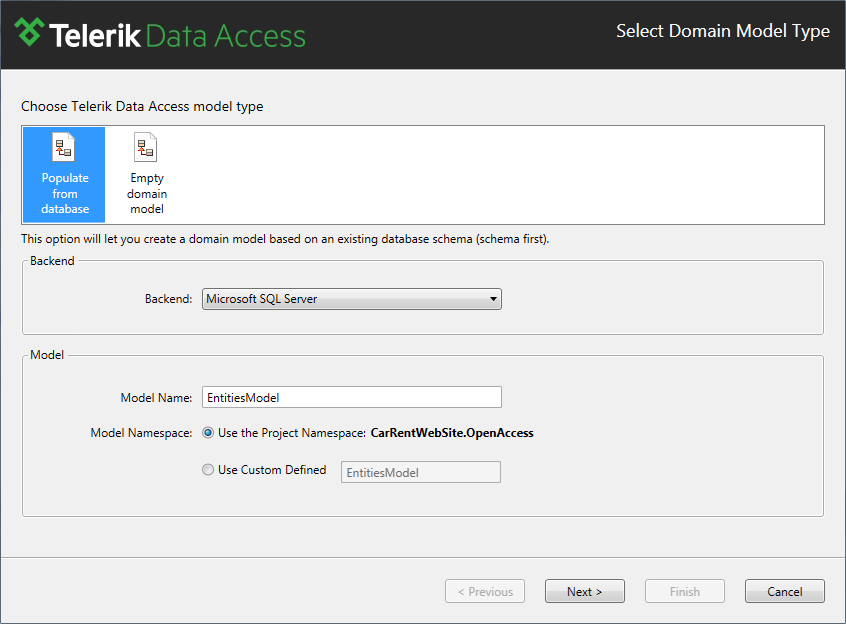Click the Telerik Data Access title text

click(x=177, y=36)
